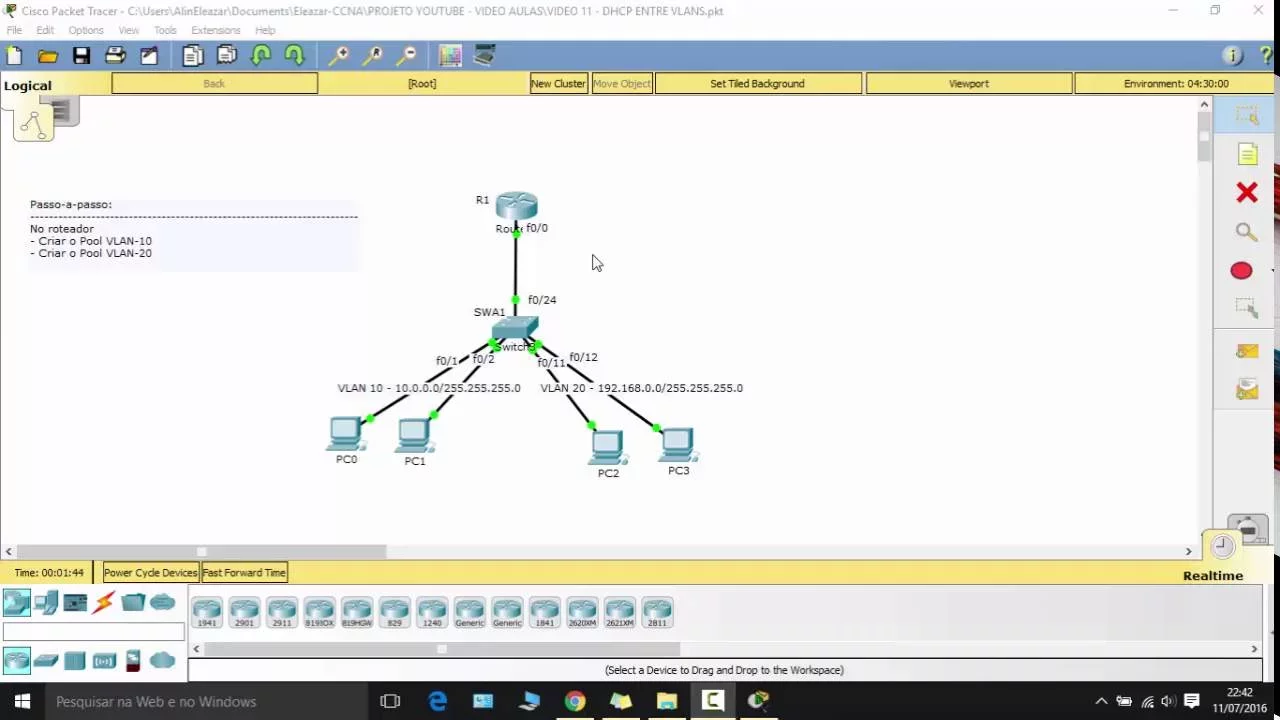Activate the red X Delete tool
The height and width of the screenshot is (720, 1280).
click(x=1246, y=192)
